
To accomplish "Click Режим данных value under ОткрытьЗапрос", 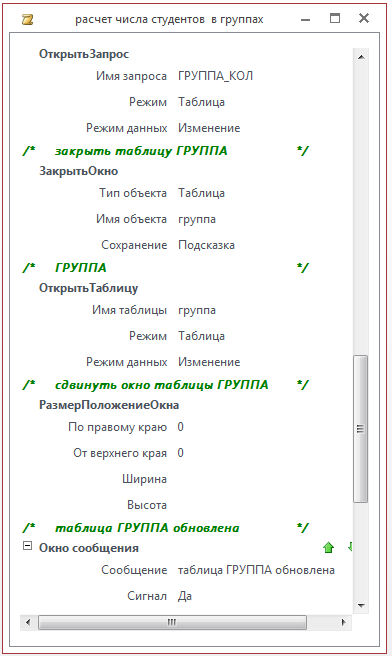I will (209, 128).
